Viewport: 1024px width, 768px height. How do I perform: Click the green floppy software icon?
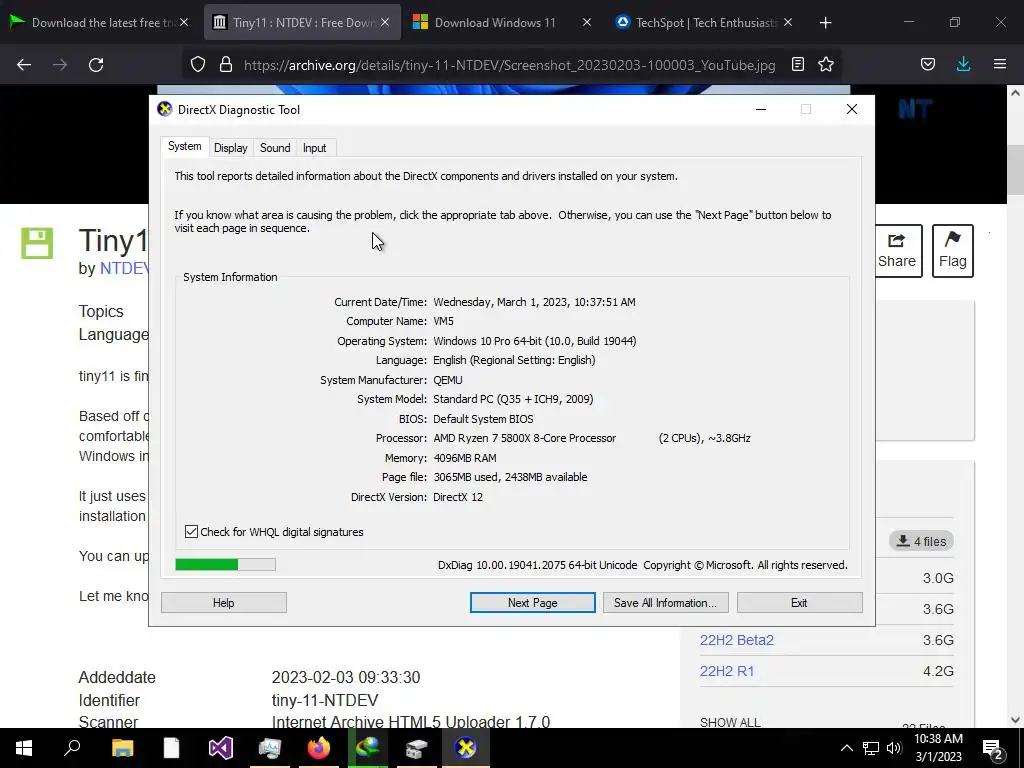tap(37, 243)
